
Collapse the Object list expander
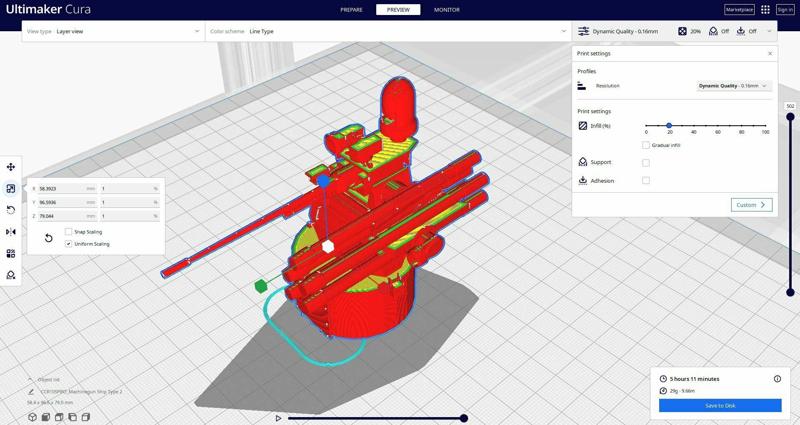click(x=30, y=380)
